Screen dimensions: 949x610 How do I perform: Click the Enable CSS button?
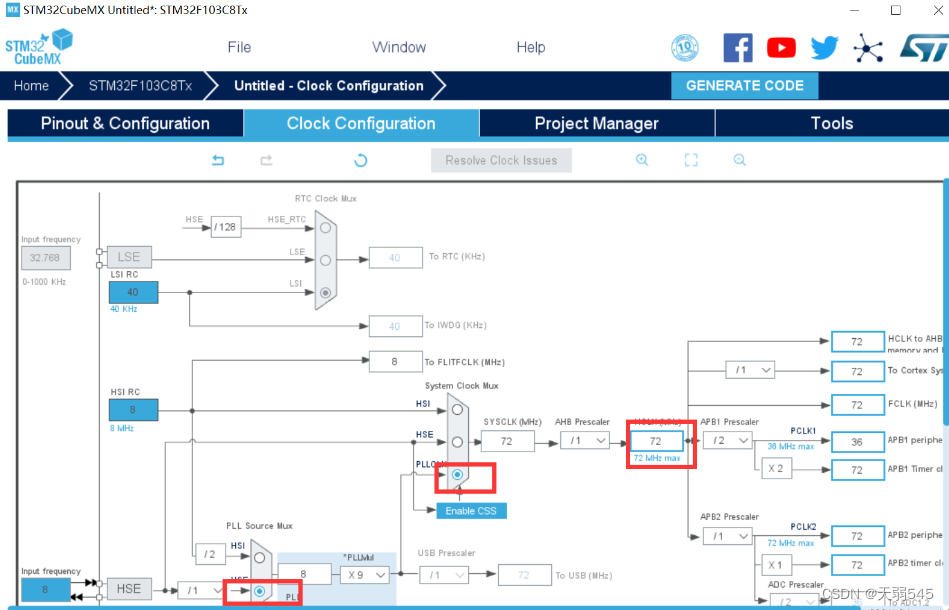click(471, 511)
